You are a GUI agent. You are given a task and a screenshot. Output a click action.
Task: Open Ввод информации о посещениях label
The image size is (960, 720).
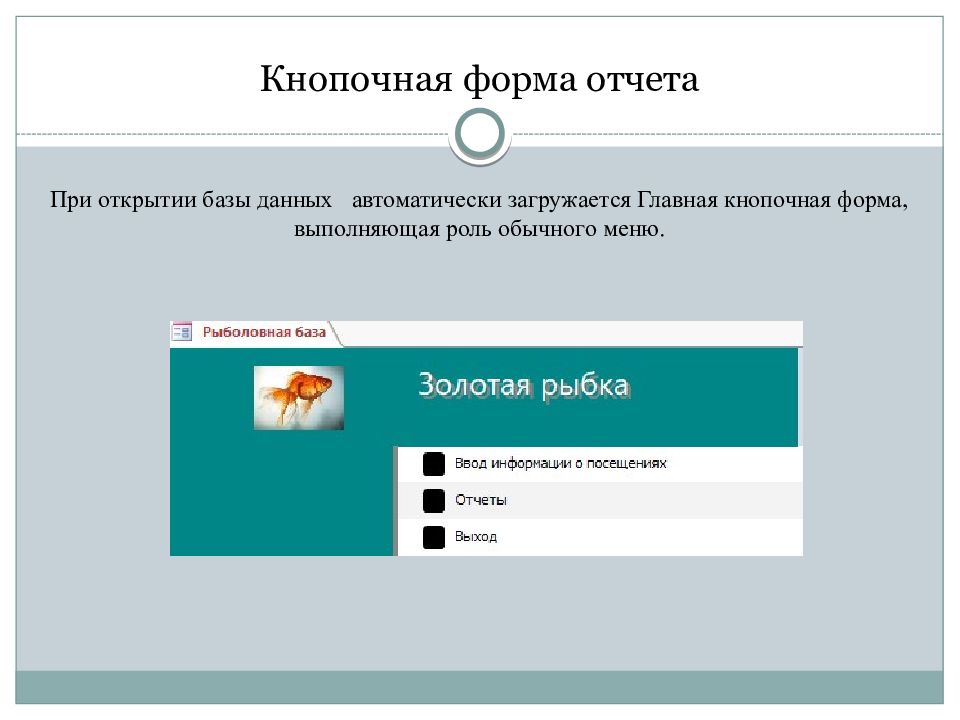(560, 463)
